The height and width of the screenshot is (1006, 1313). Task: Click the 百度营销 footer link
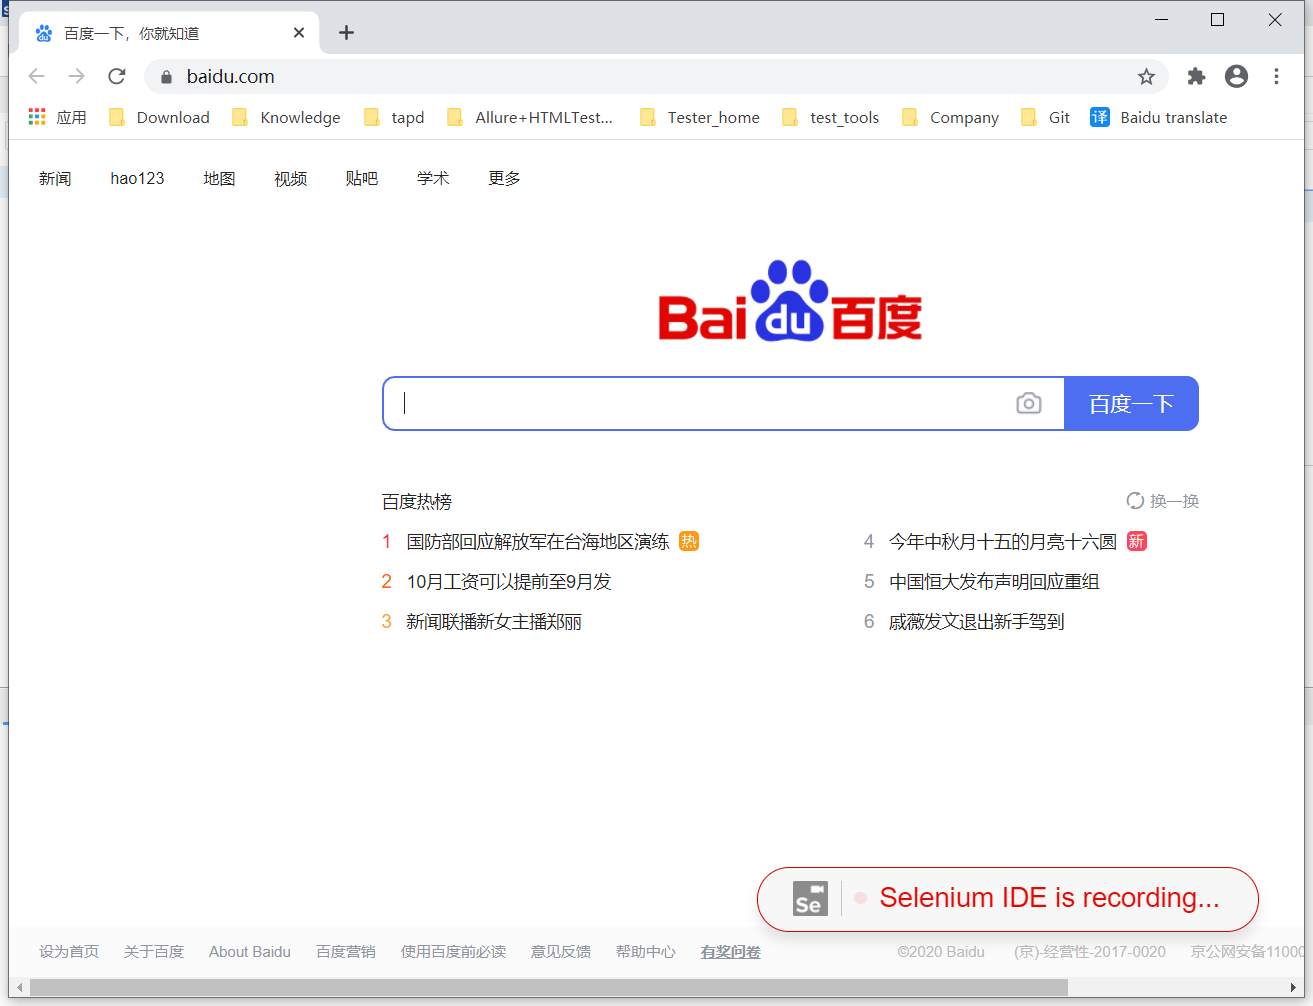tap(346, 951)
